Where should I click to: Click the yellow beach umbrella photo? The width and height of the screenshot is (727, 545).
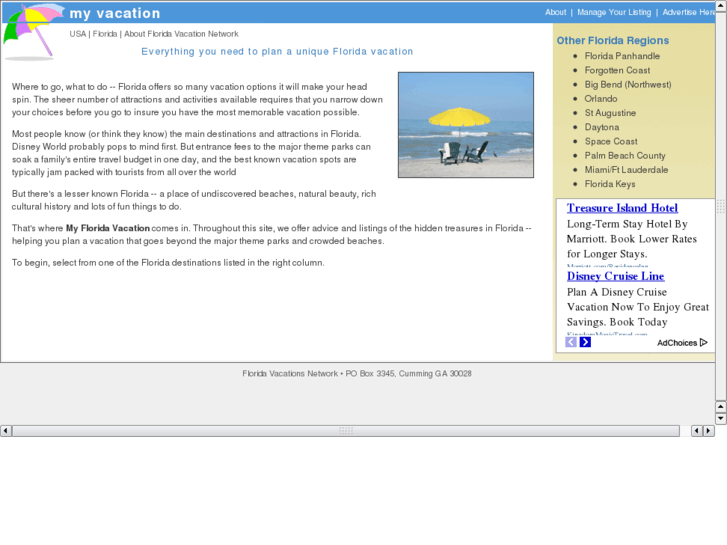tap(466, 125)
